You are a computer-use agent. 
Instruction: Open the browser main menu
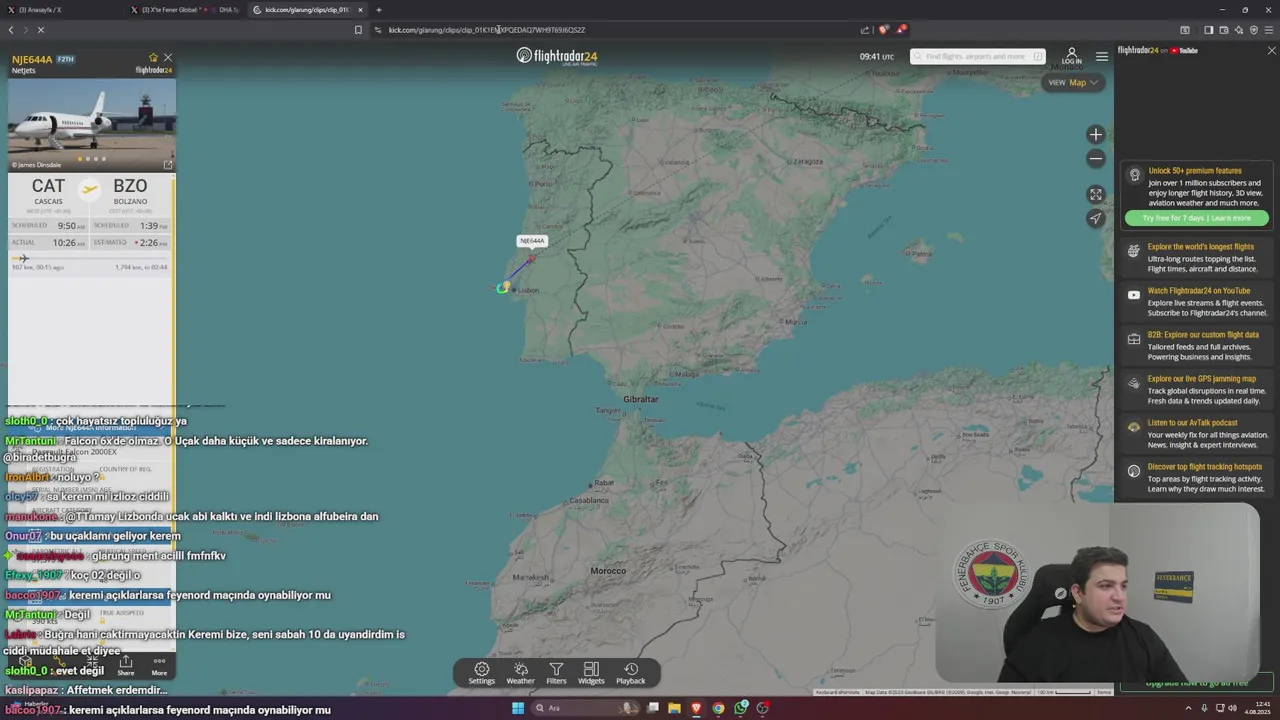click(1269, 30)
